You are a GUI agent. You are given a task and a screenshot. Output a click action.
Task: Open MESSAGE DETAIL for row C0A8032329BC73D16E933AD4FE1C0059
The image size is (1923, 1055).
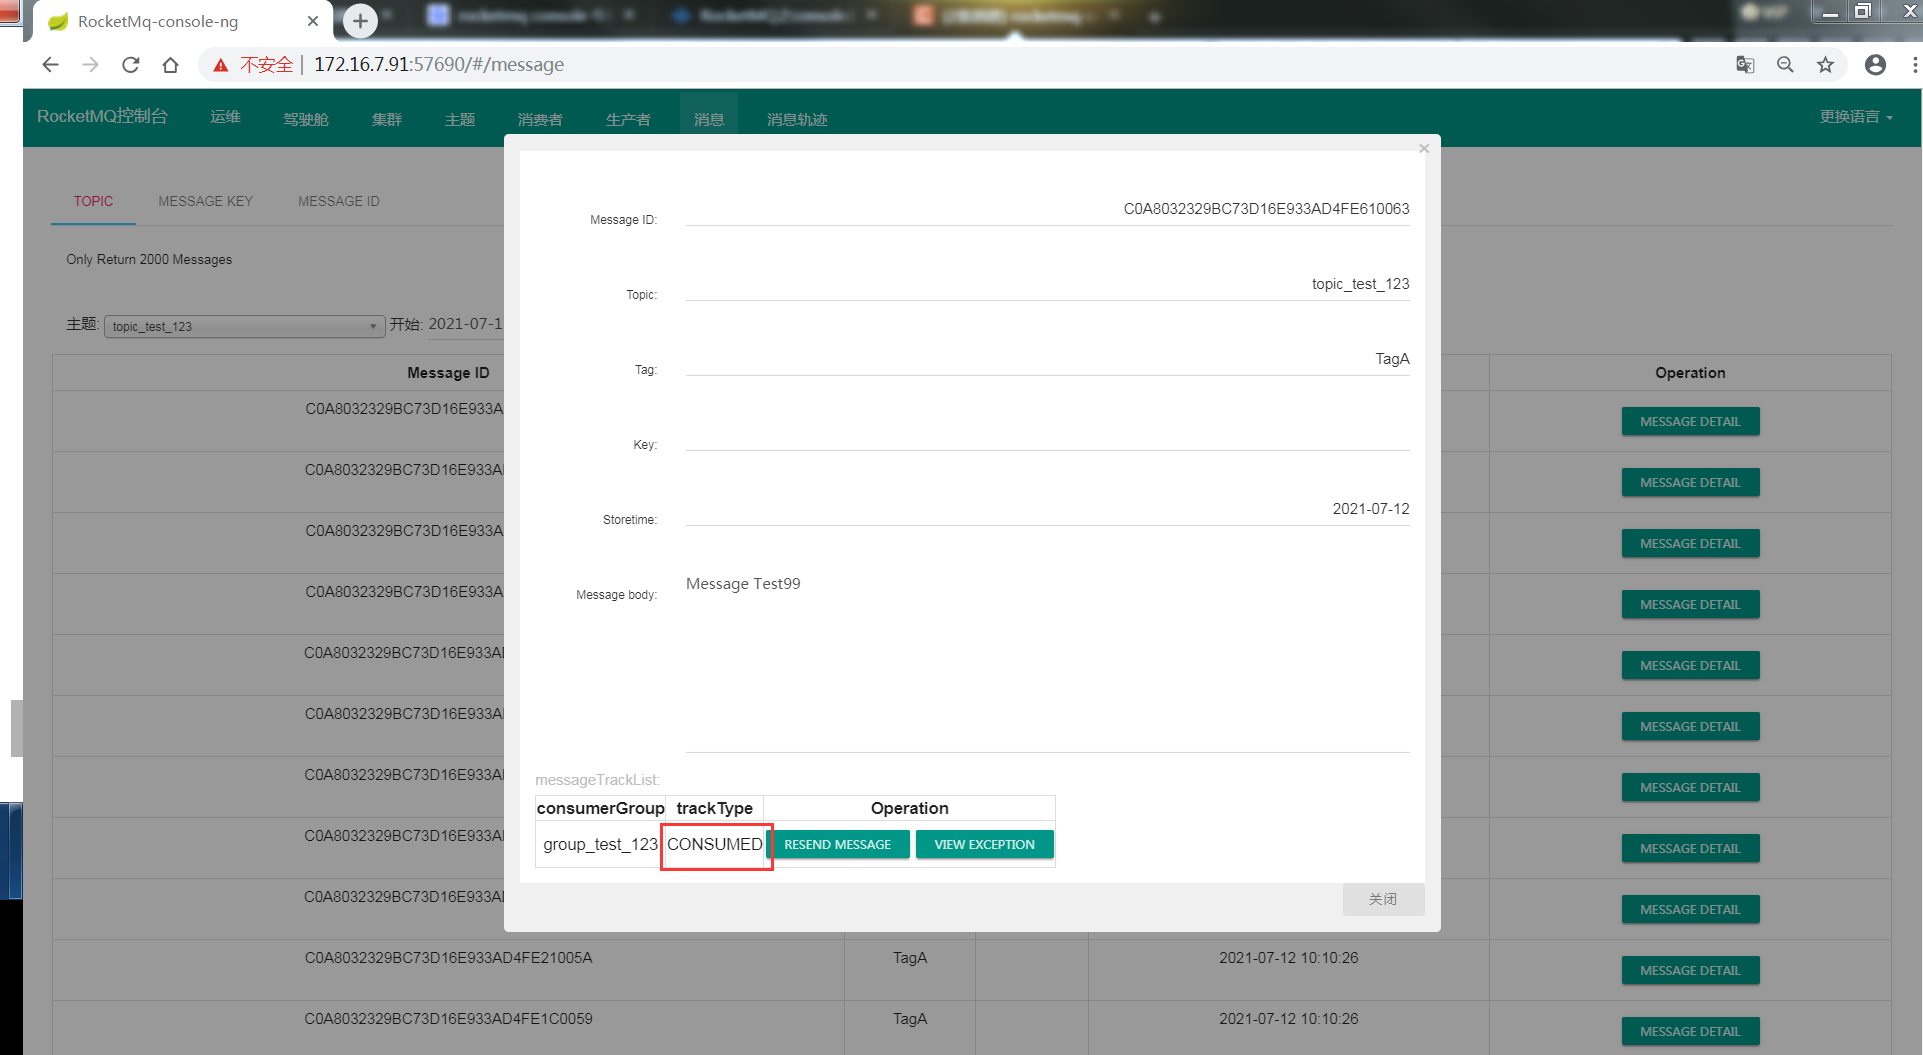[1690, 1031]
